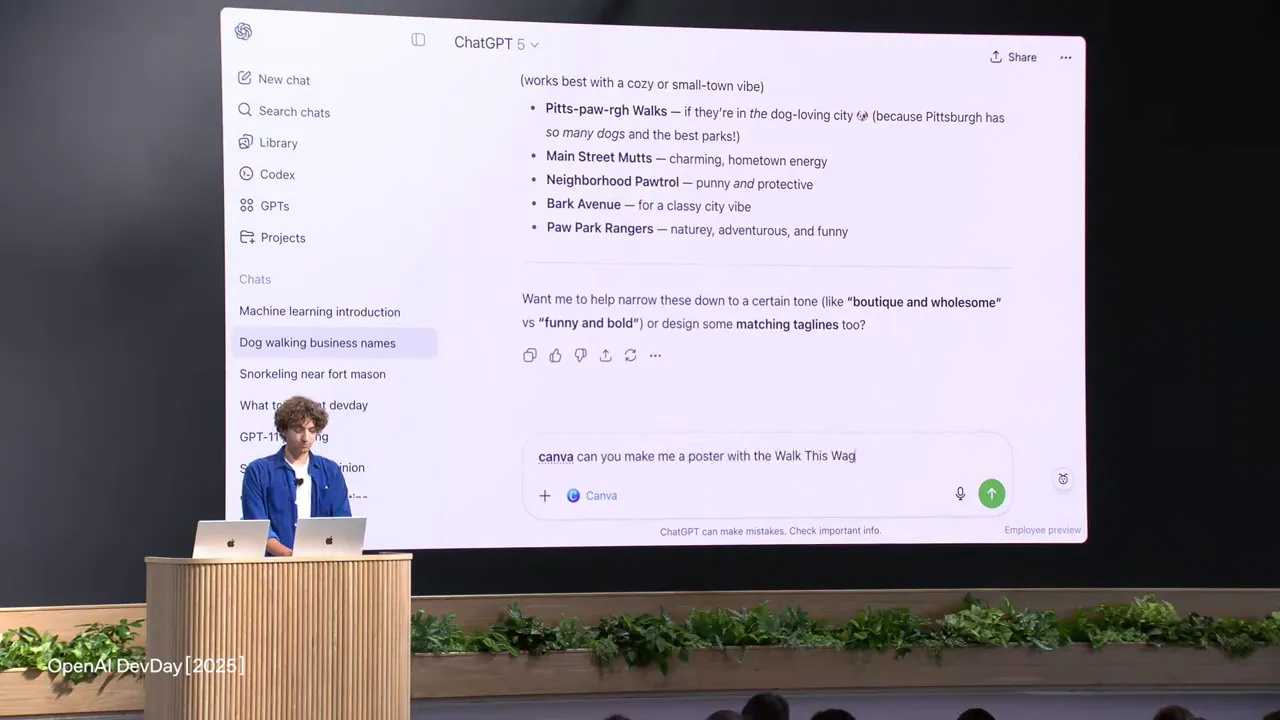The height and width of the screenshot is (720, 1280).
Task: Click the message input field
Action: click(x=760, y=457)
